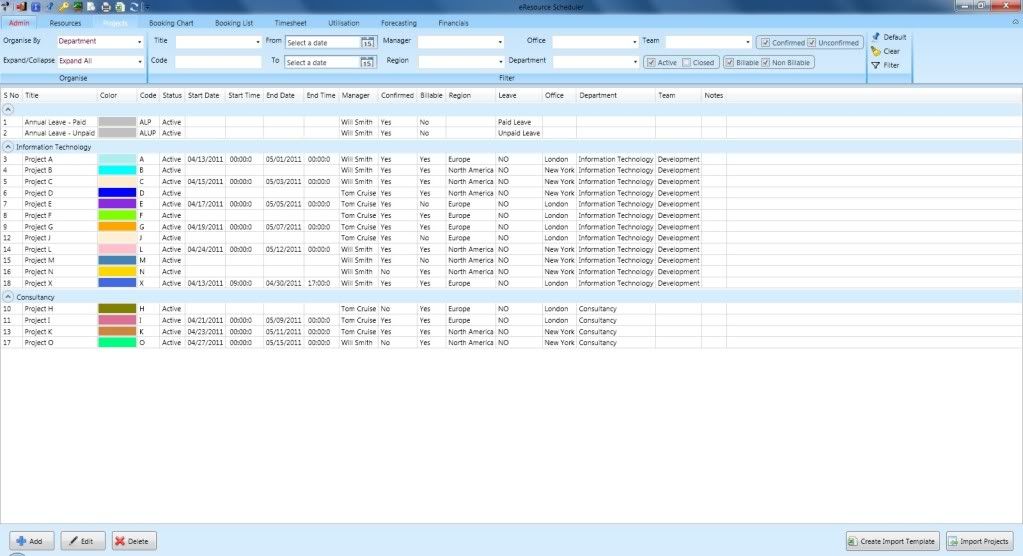Click the orange color swatch for Project G
Screen dimensions: 1023x556
point(117,227)
